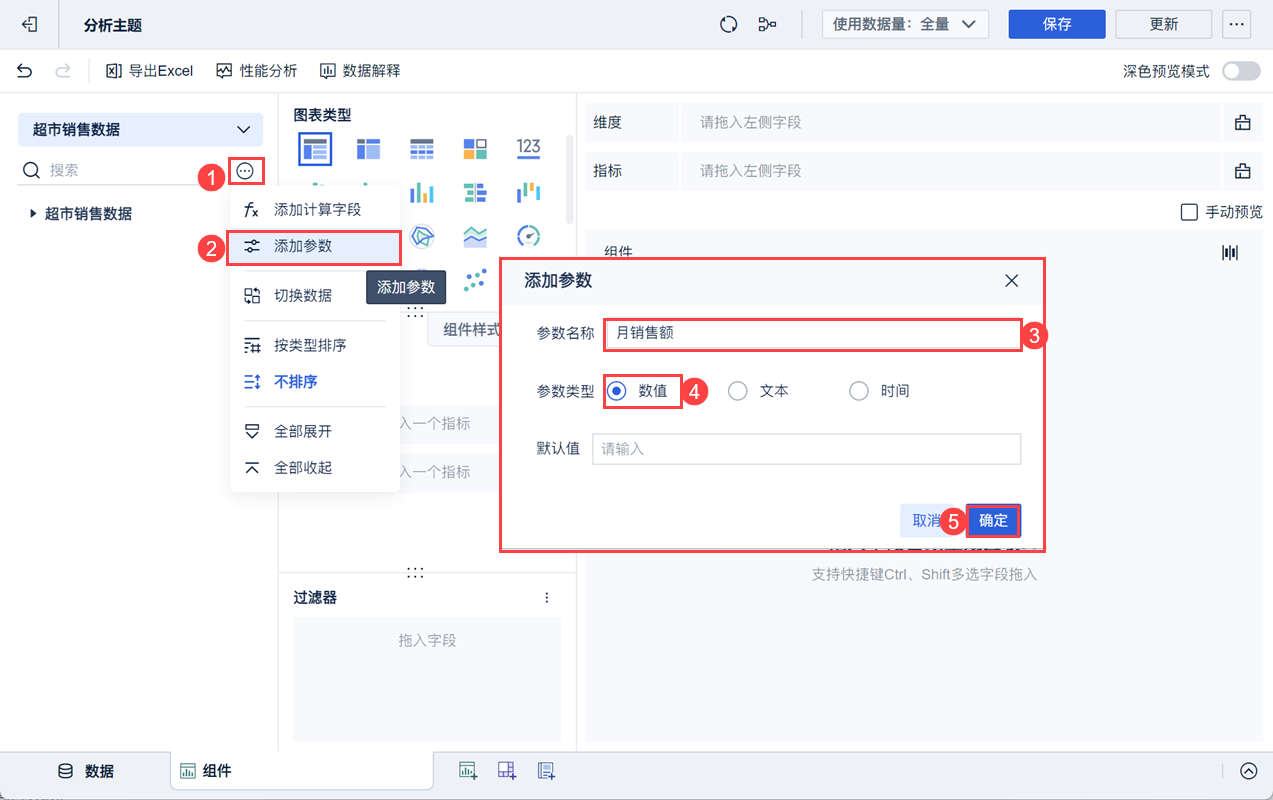Click the add dashboard icon in bottom bar
1273x800 pixels.
(x=507, y=770)
